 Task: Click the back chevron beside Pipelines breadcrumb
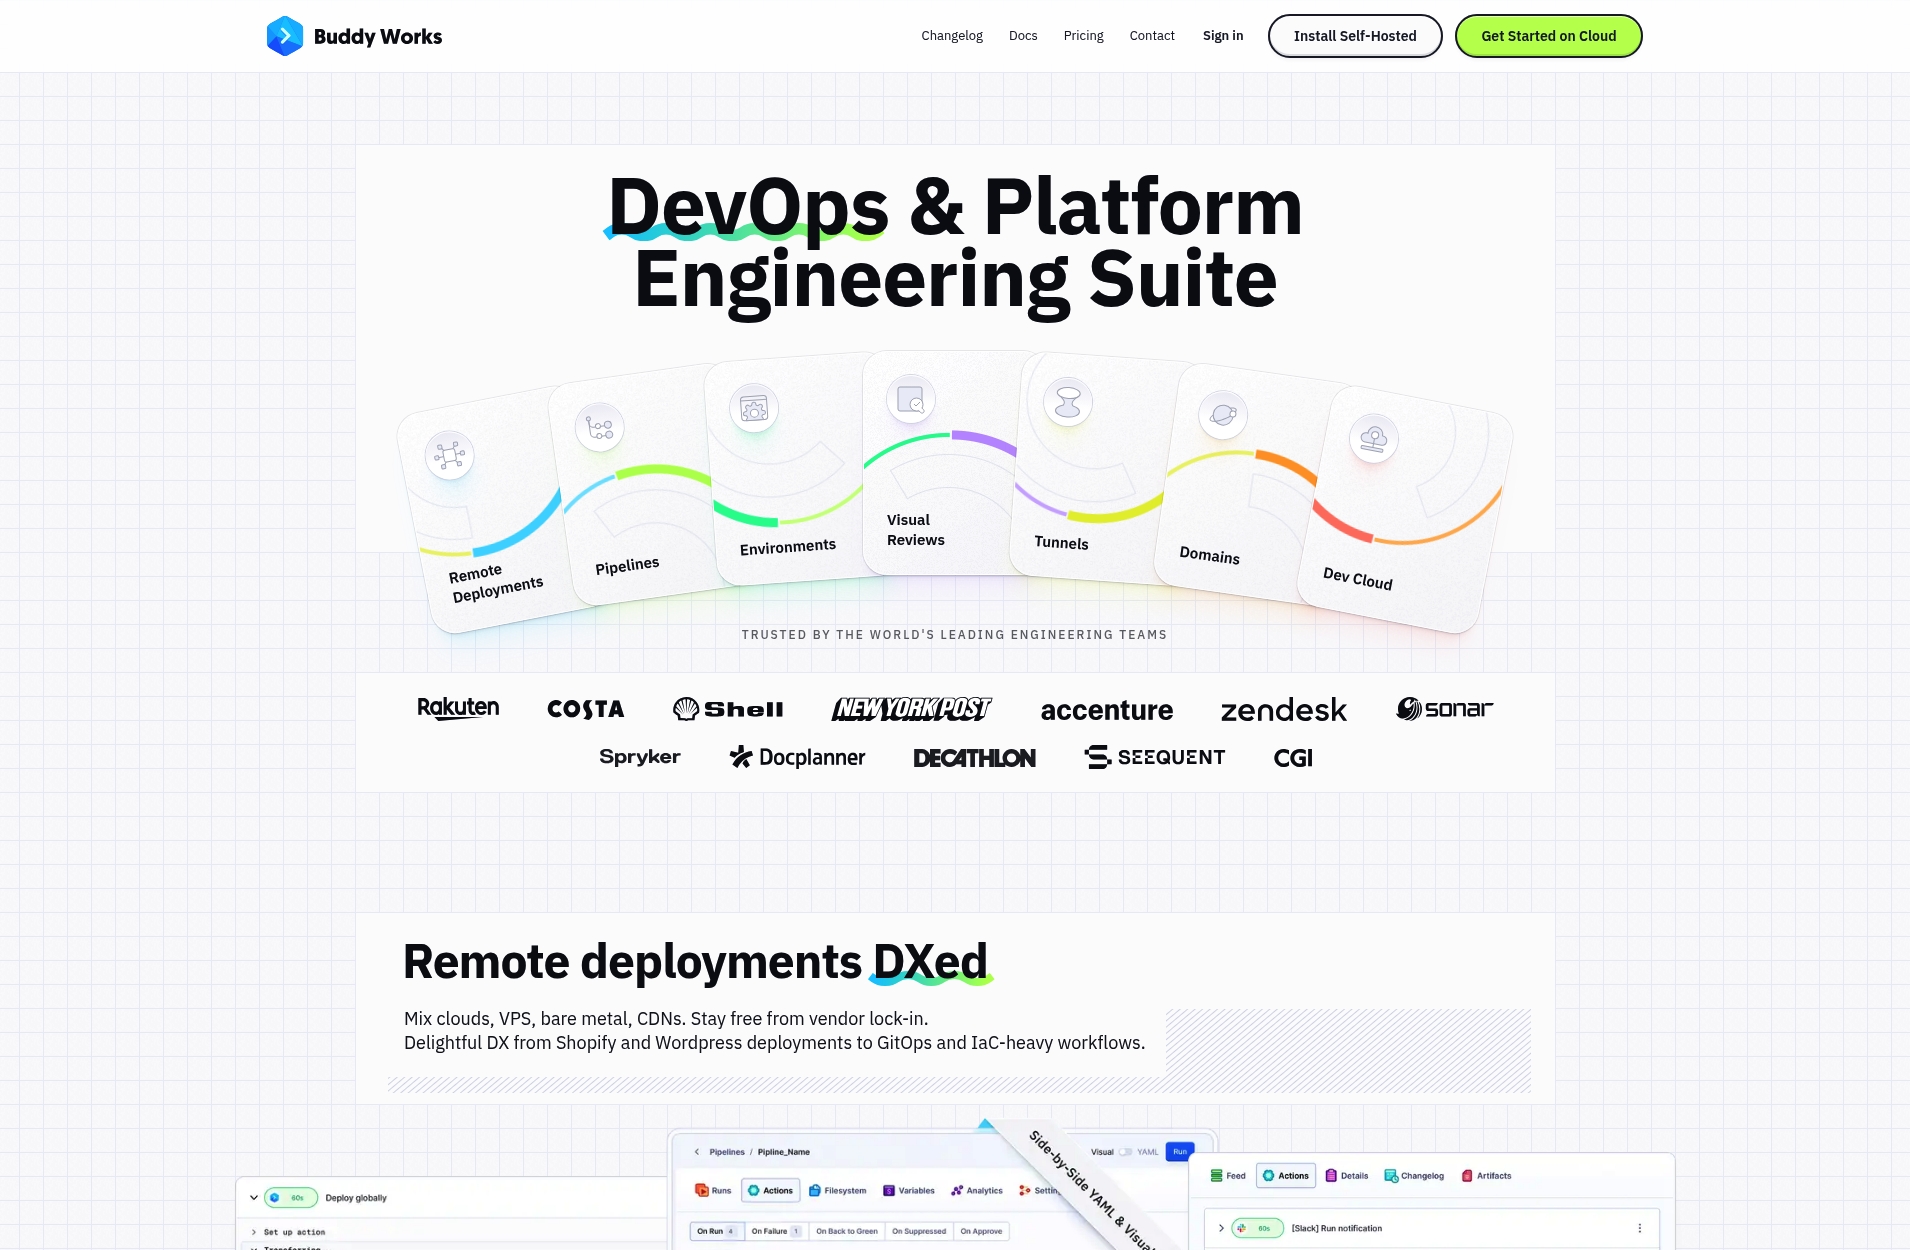tap(697, 1152)
